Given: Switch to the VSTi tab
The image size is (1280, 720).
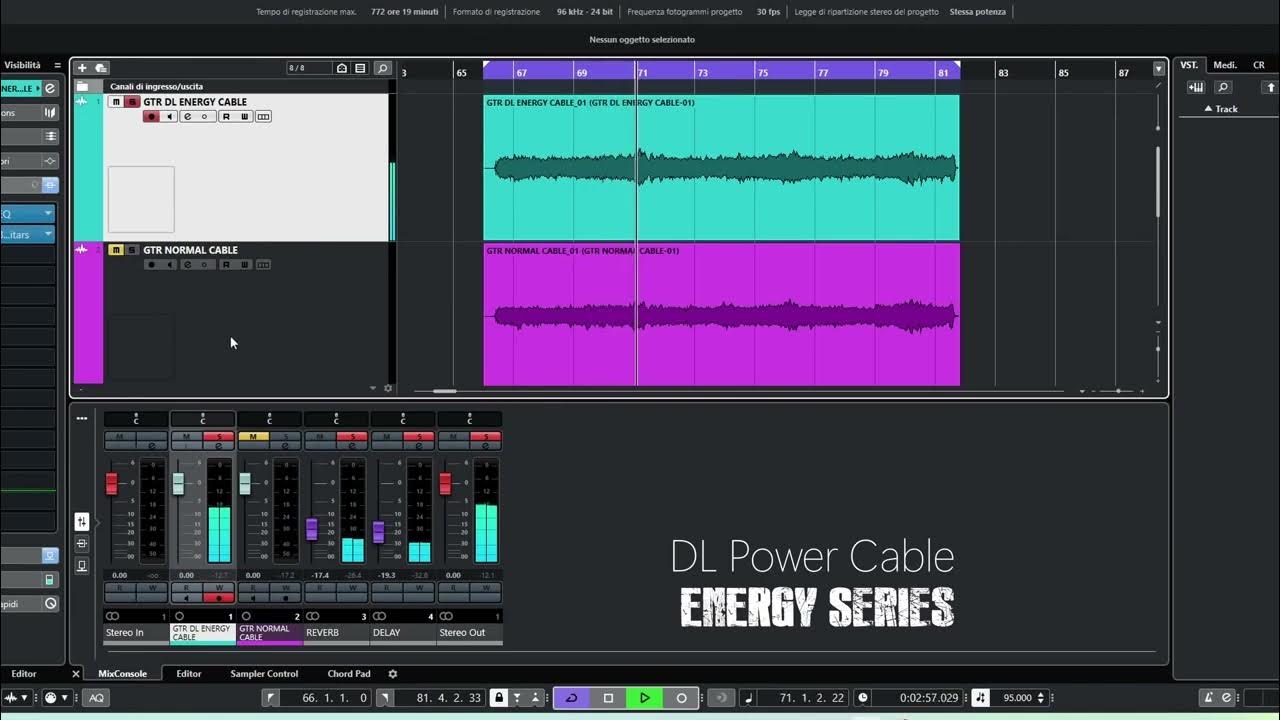Looking at the screenshot, I should point(1189,65).
